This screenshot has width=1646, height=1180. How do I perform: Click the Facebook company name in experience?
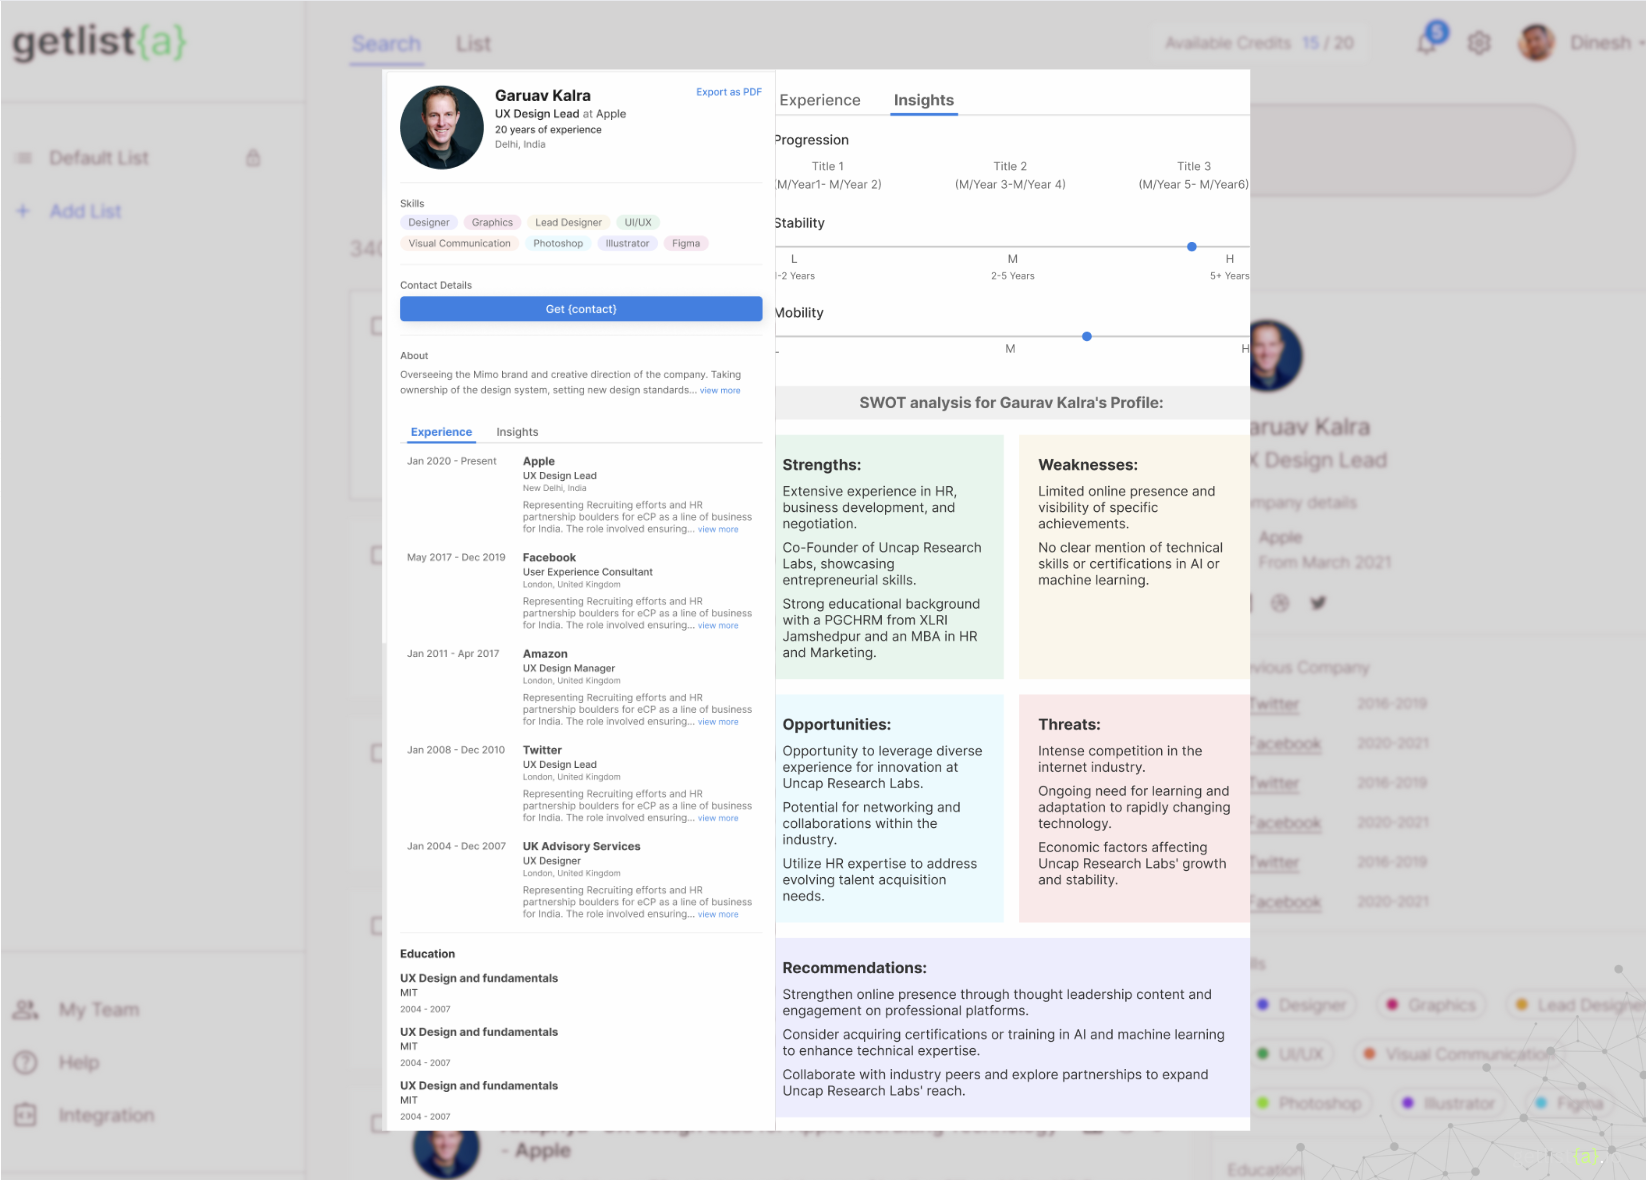[549, 558]
